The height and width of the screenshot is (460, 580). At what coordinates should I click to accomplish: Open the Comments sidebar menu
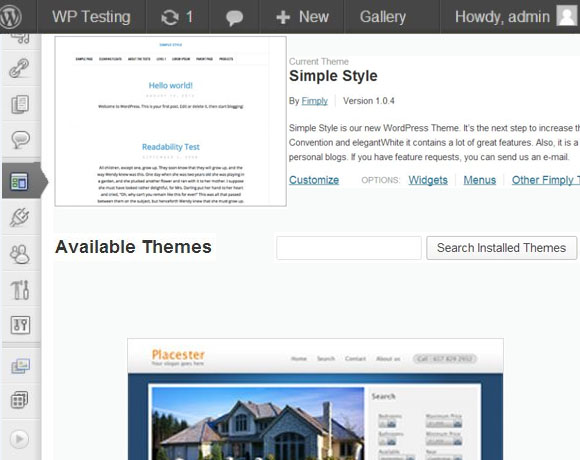pyautogui.click(x=20, y=140)
